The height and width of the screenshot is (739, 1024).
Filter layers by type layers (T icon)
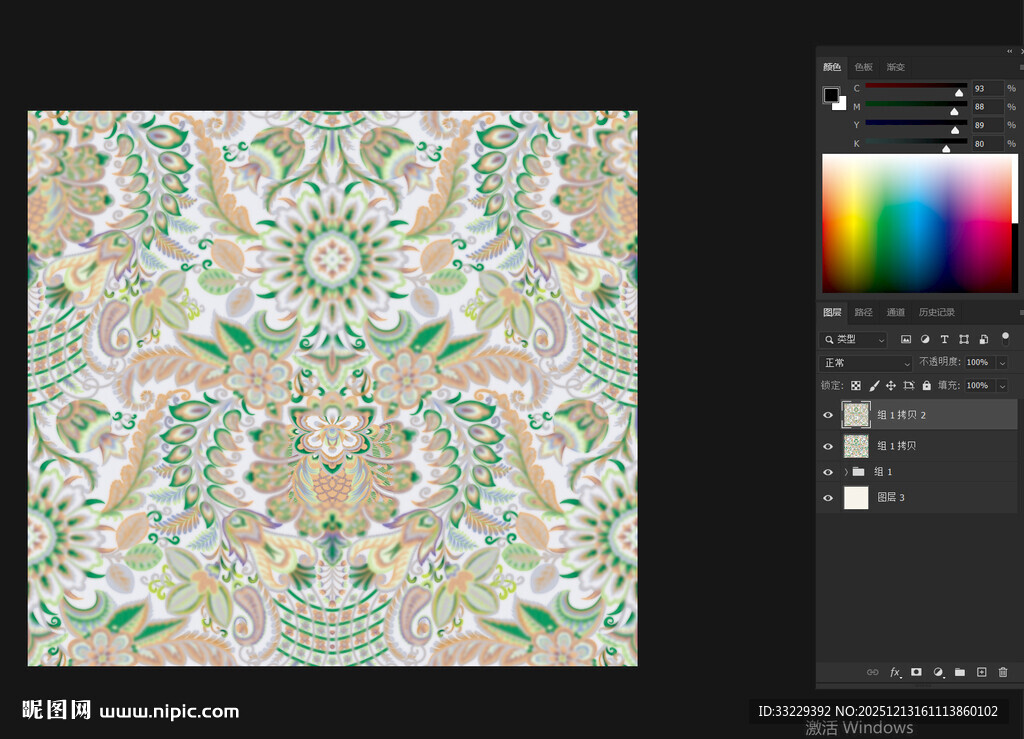[x=944, y=340]
